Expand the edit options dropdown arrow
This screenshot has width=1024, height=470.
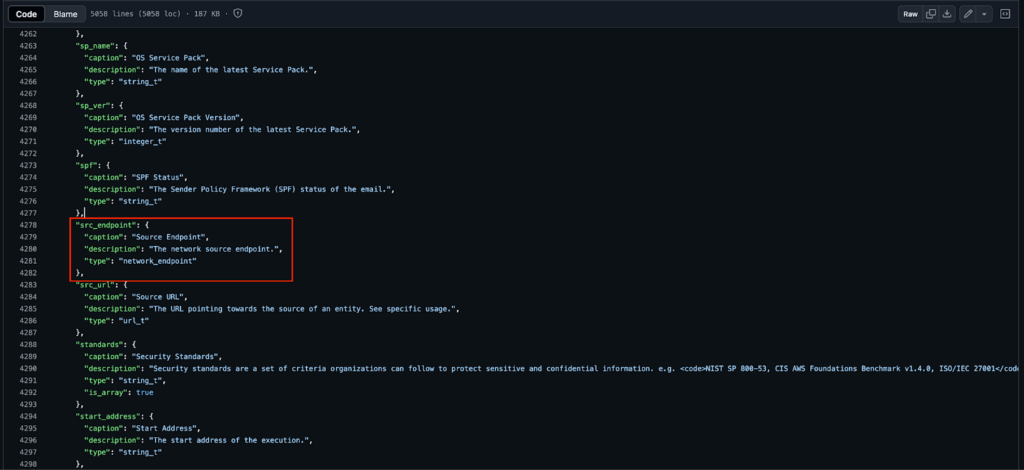coord(984,14)
